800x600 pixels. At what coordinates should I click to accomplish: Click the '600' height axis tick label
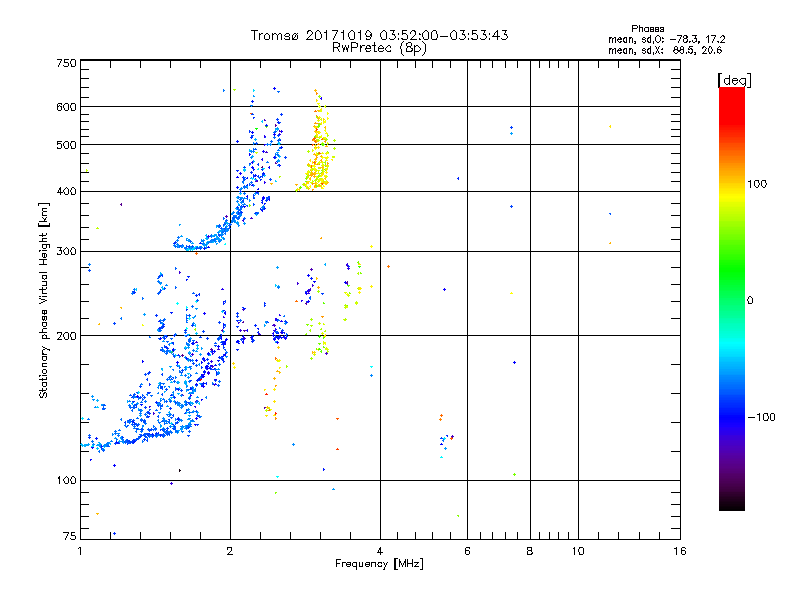click(x=66, y=107)
